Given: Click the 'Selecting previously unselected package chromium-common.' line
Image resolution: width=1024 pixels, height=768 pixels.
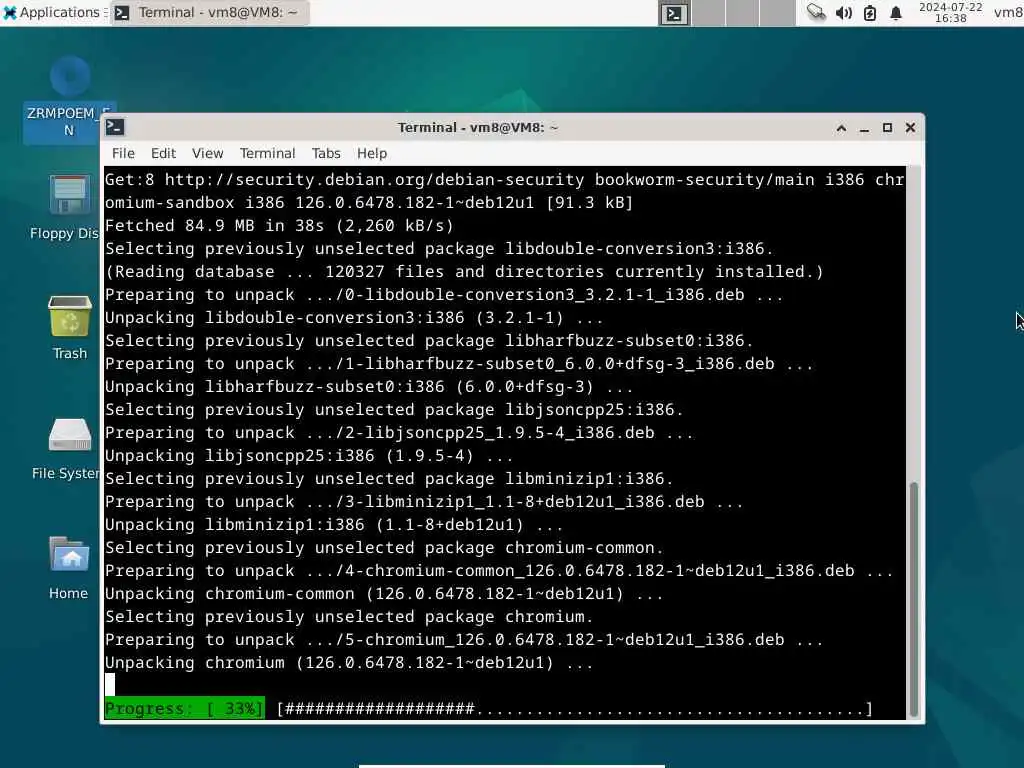Looking at the screenshot, I should click(x=384, y=547).
